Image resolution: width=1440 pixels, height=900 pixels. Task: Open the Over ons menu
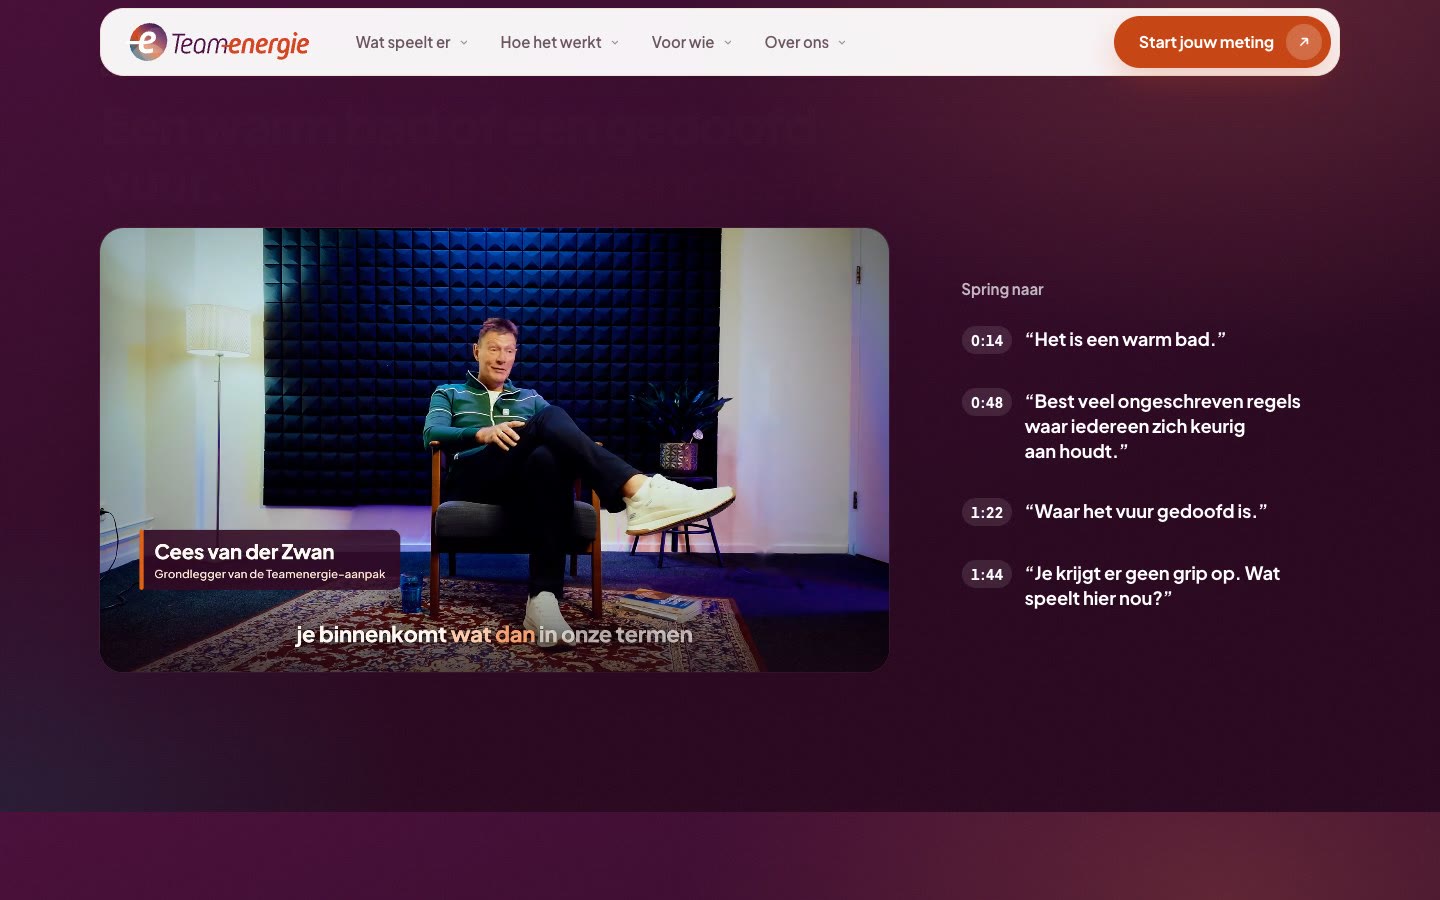[805, 42]
